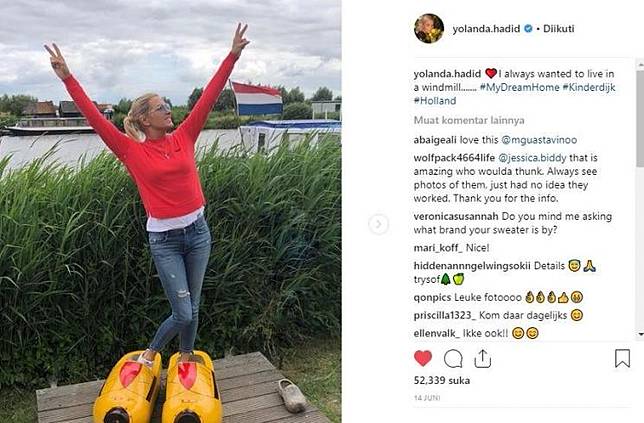644x423 pixels.
Task: Open the comment speech bubble icon
Action: tap(453, 359)
